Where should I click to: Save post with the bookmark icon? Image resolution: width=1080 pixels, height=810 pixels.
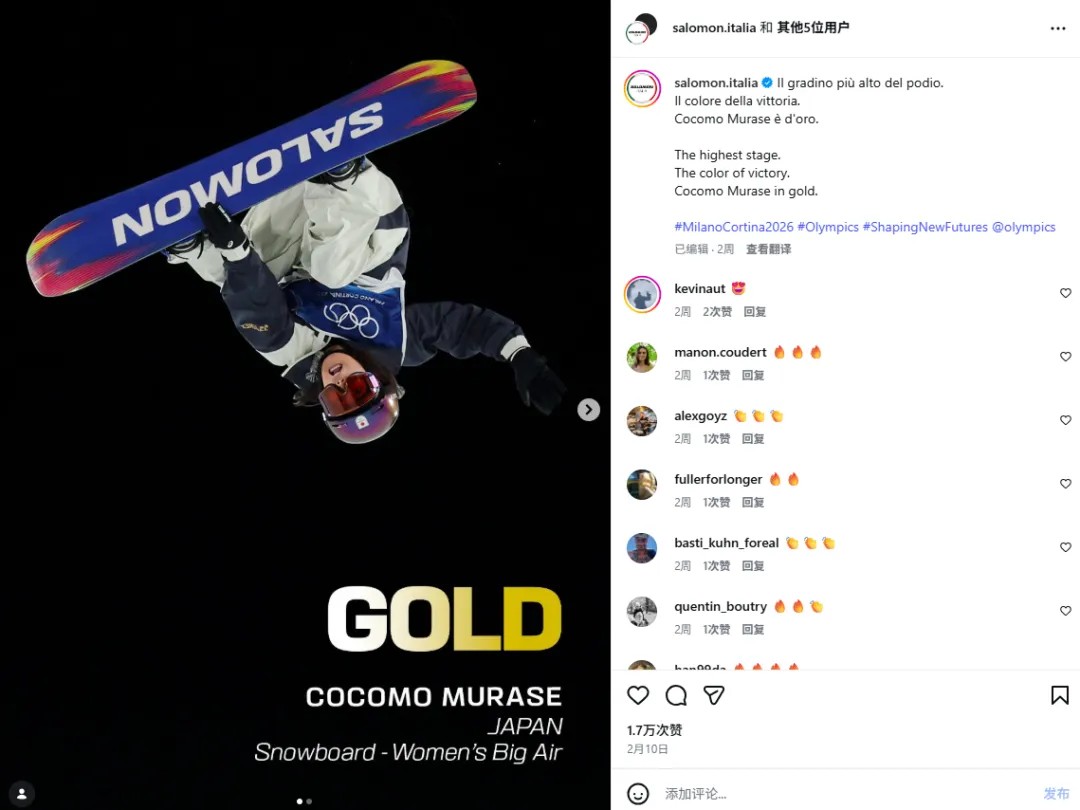pos(1059,695)
